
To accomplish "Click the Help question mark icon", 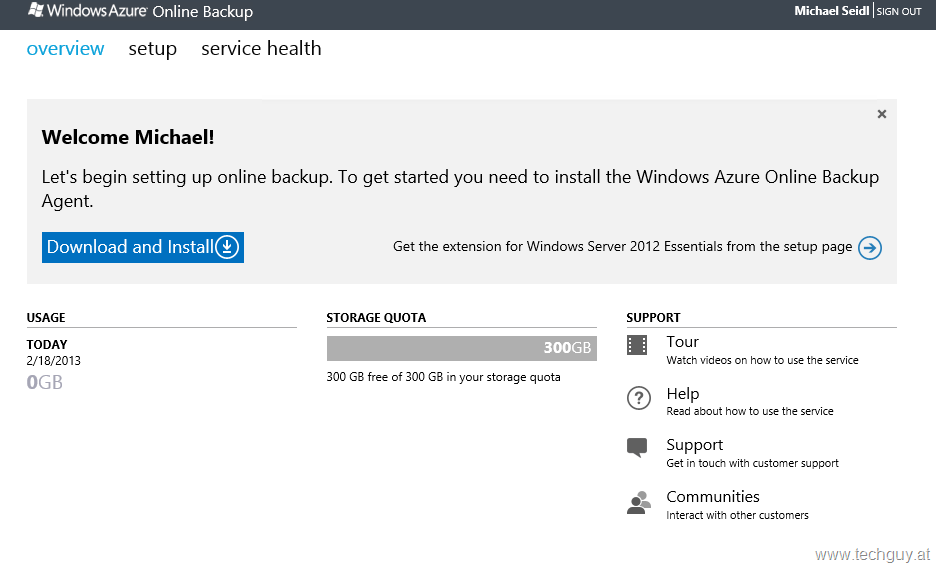I will pyautogui.click(x=639, y=398).
